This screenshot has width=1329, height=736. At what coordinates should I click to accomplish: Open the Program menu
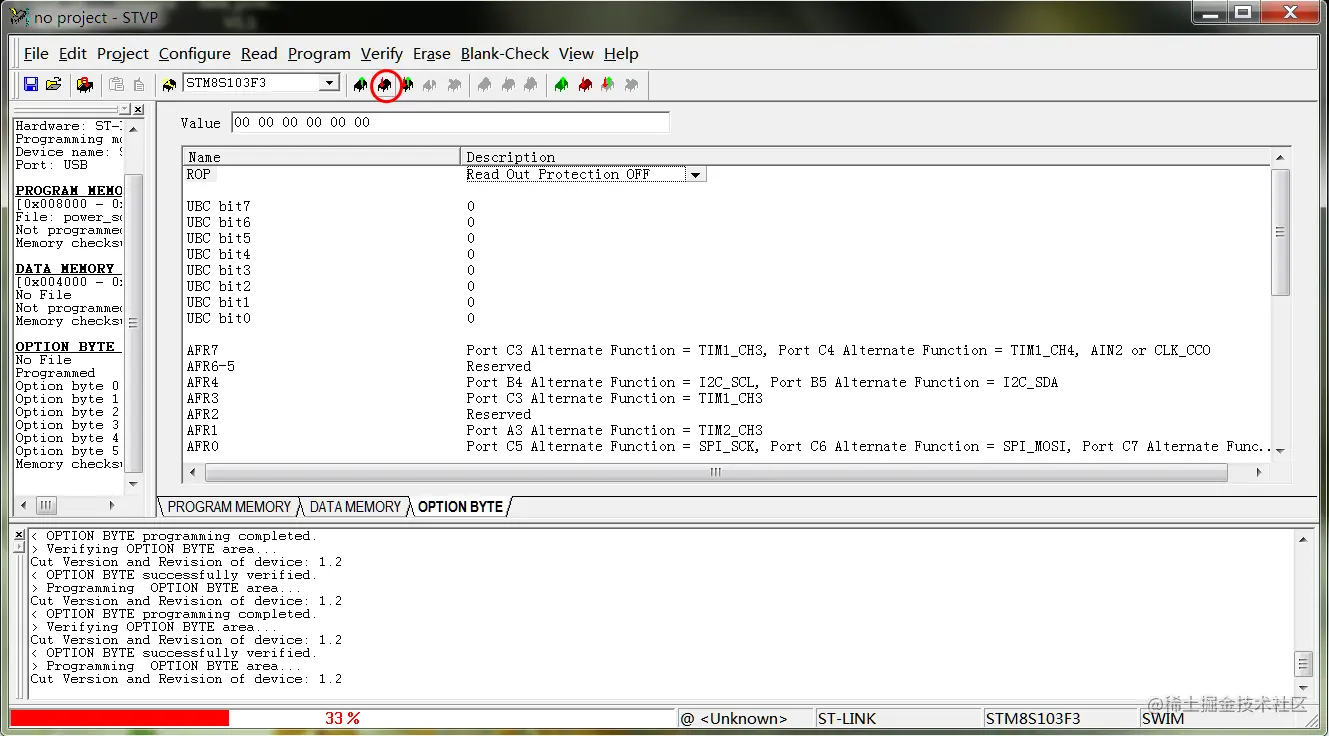(319, 54)
